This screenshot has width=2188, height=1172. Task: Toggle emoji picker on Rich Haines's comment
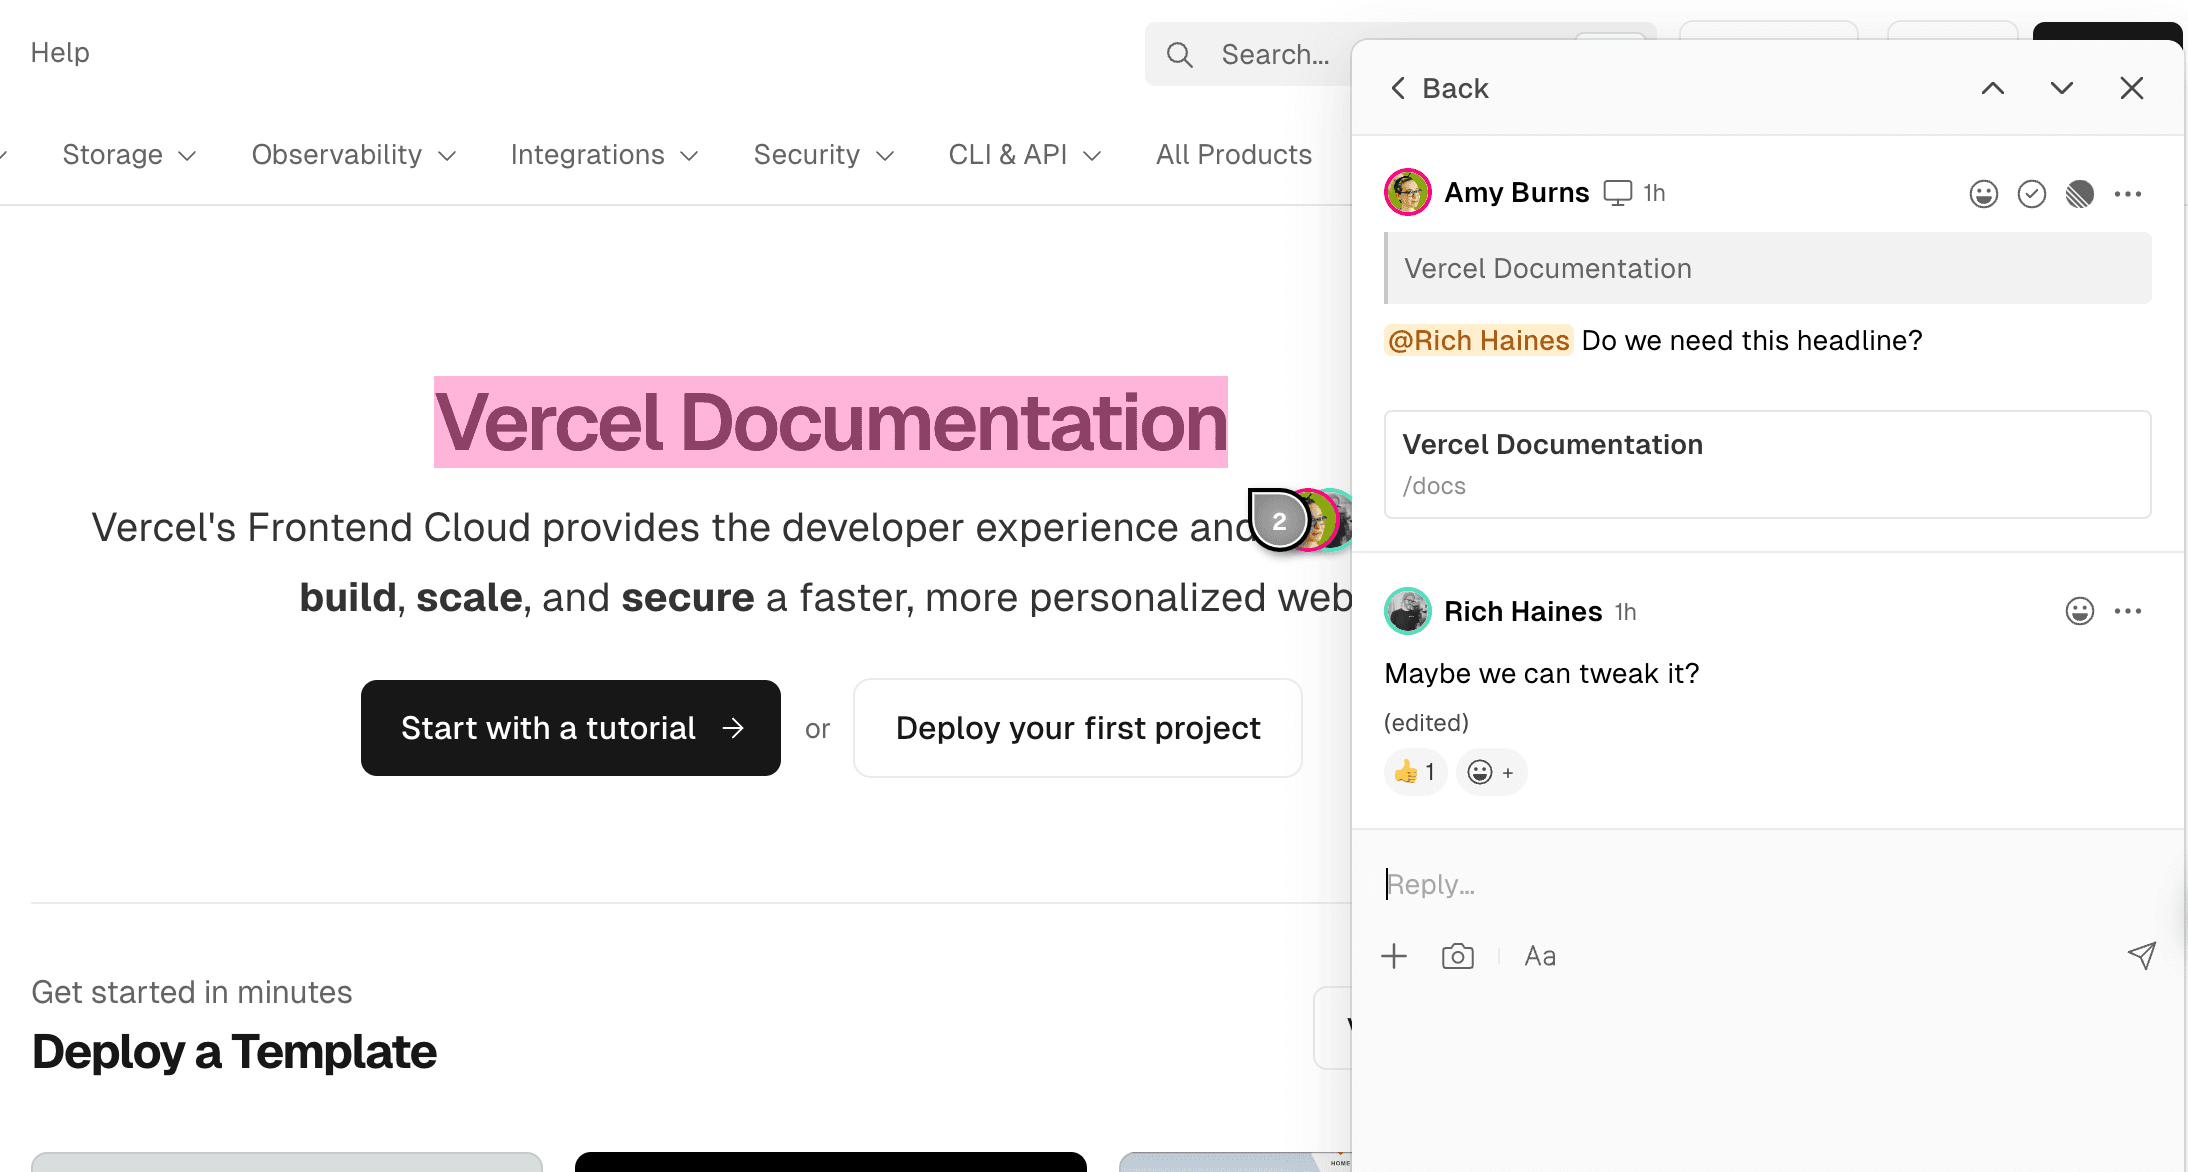(2079, 611)
